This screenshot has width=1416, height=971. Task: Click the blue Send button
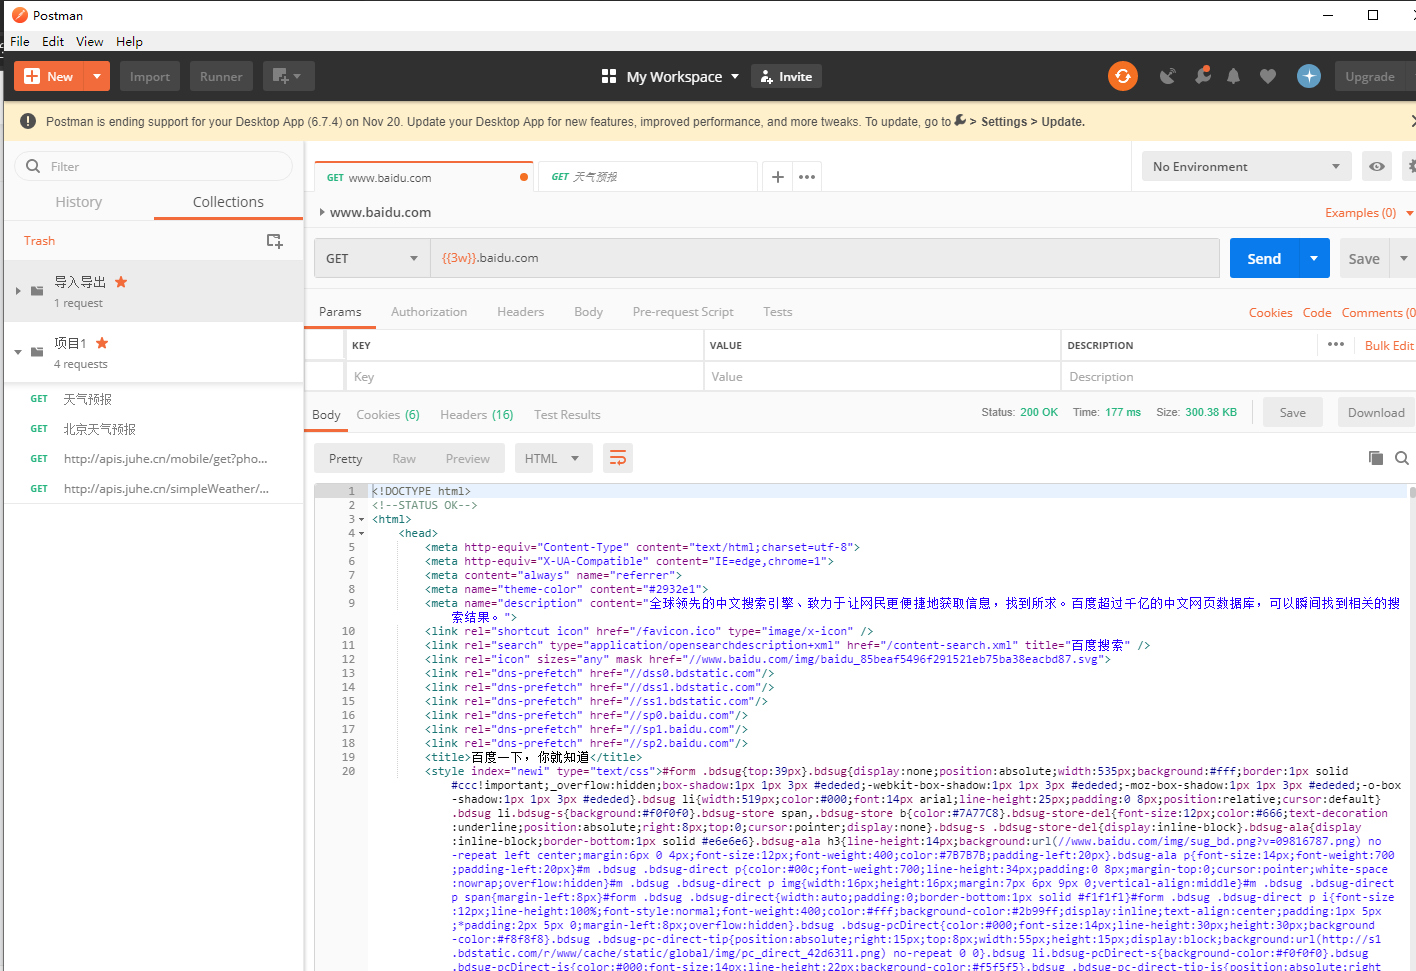tap(1264, 258)
